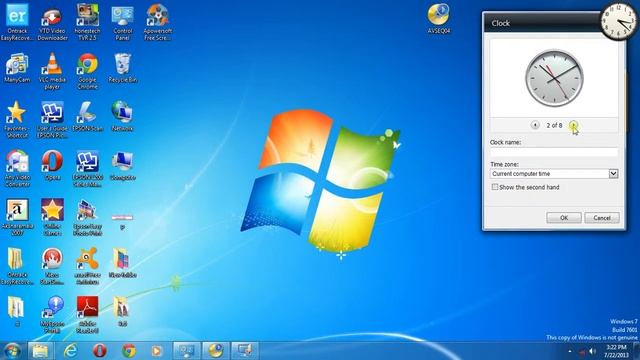The height and width of the screenshot is (360, 640).
Task: Go to previous clock style arrow
Action: [535, 125]
